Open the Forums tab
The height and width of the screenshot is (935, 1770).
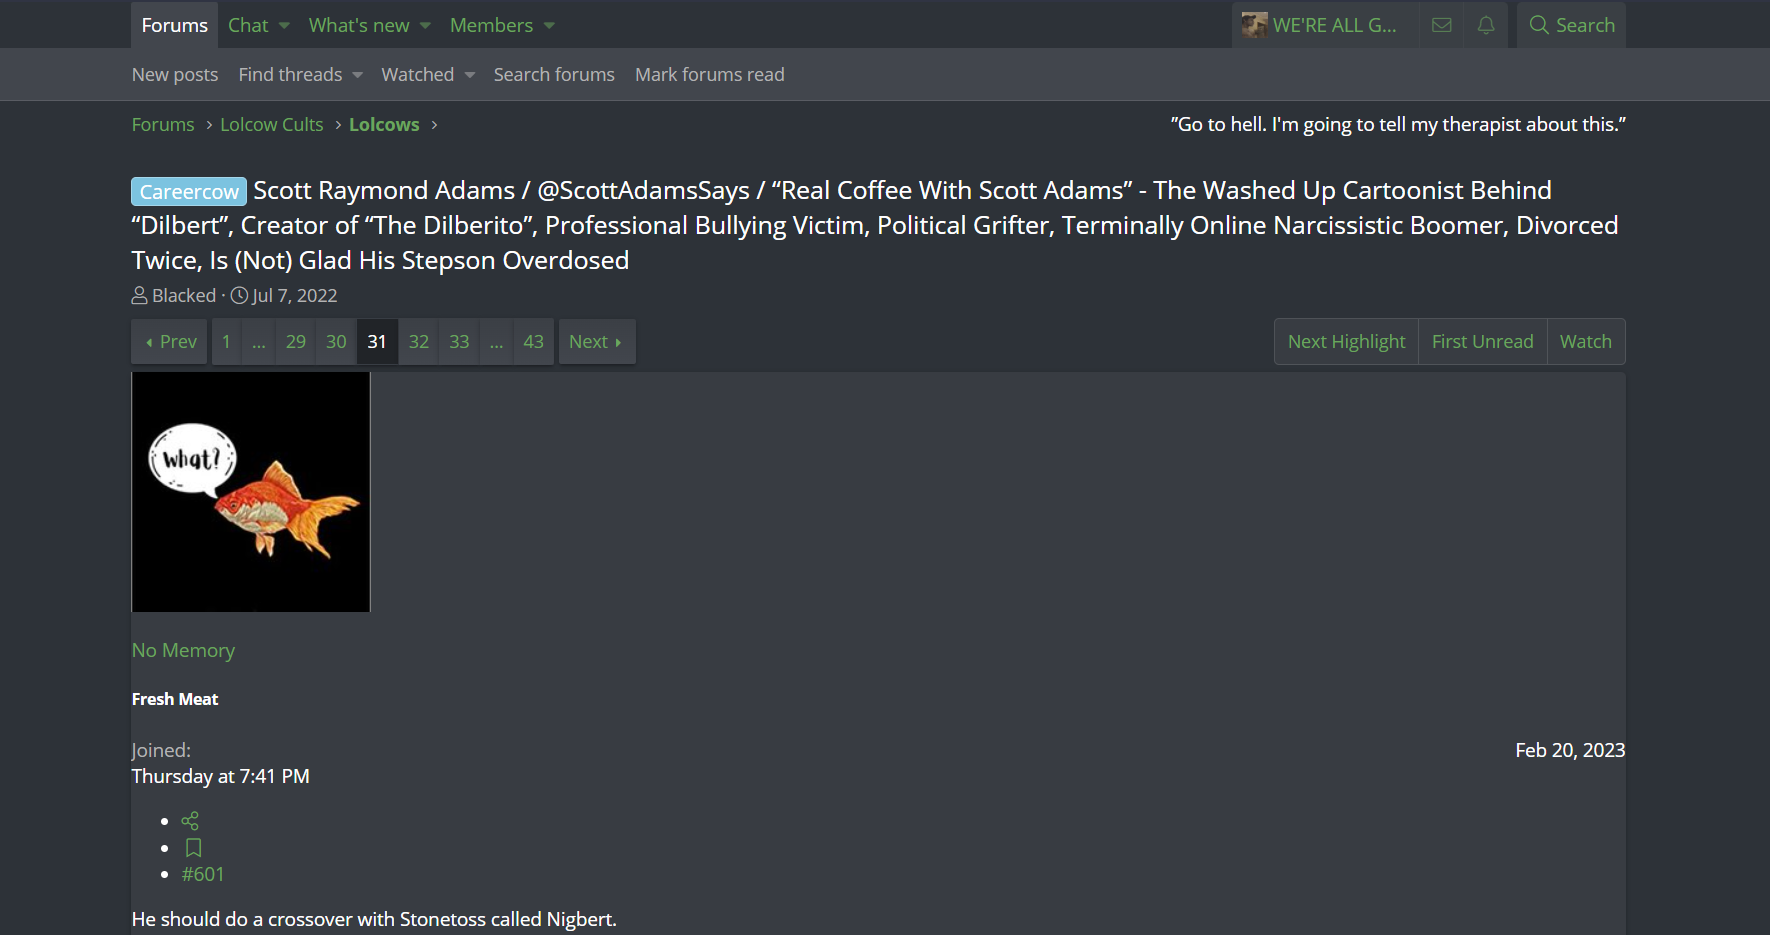pyautogui.click(x=175, y=25)
